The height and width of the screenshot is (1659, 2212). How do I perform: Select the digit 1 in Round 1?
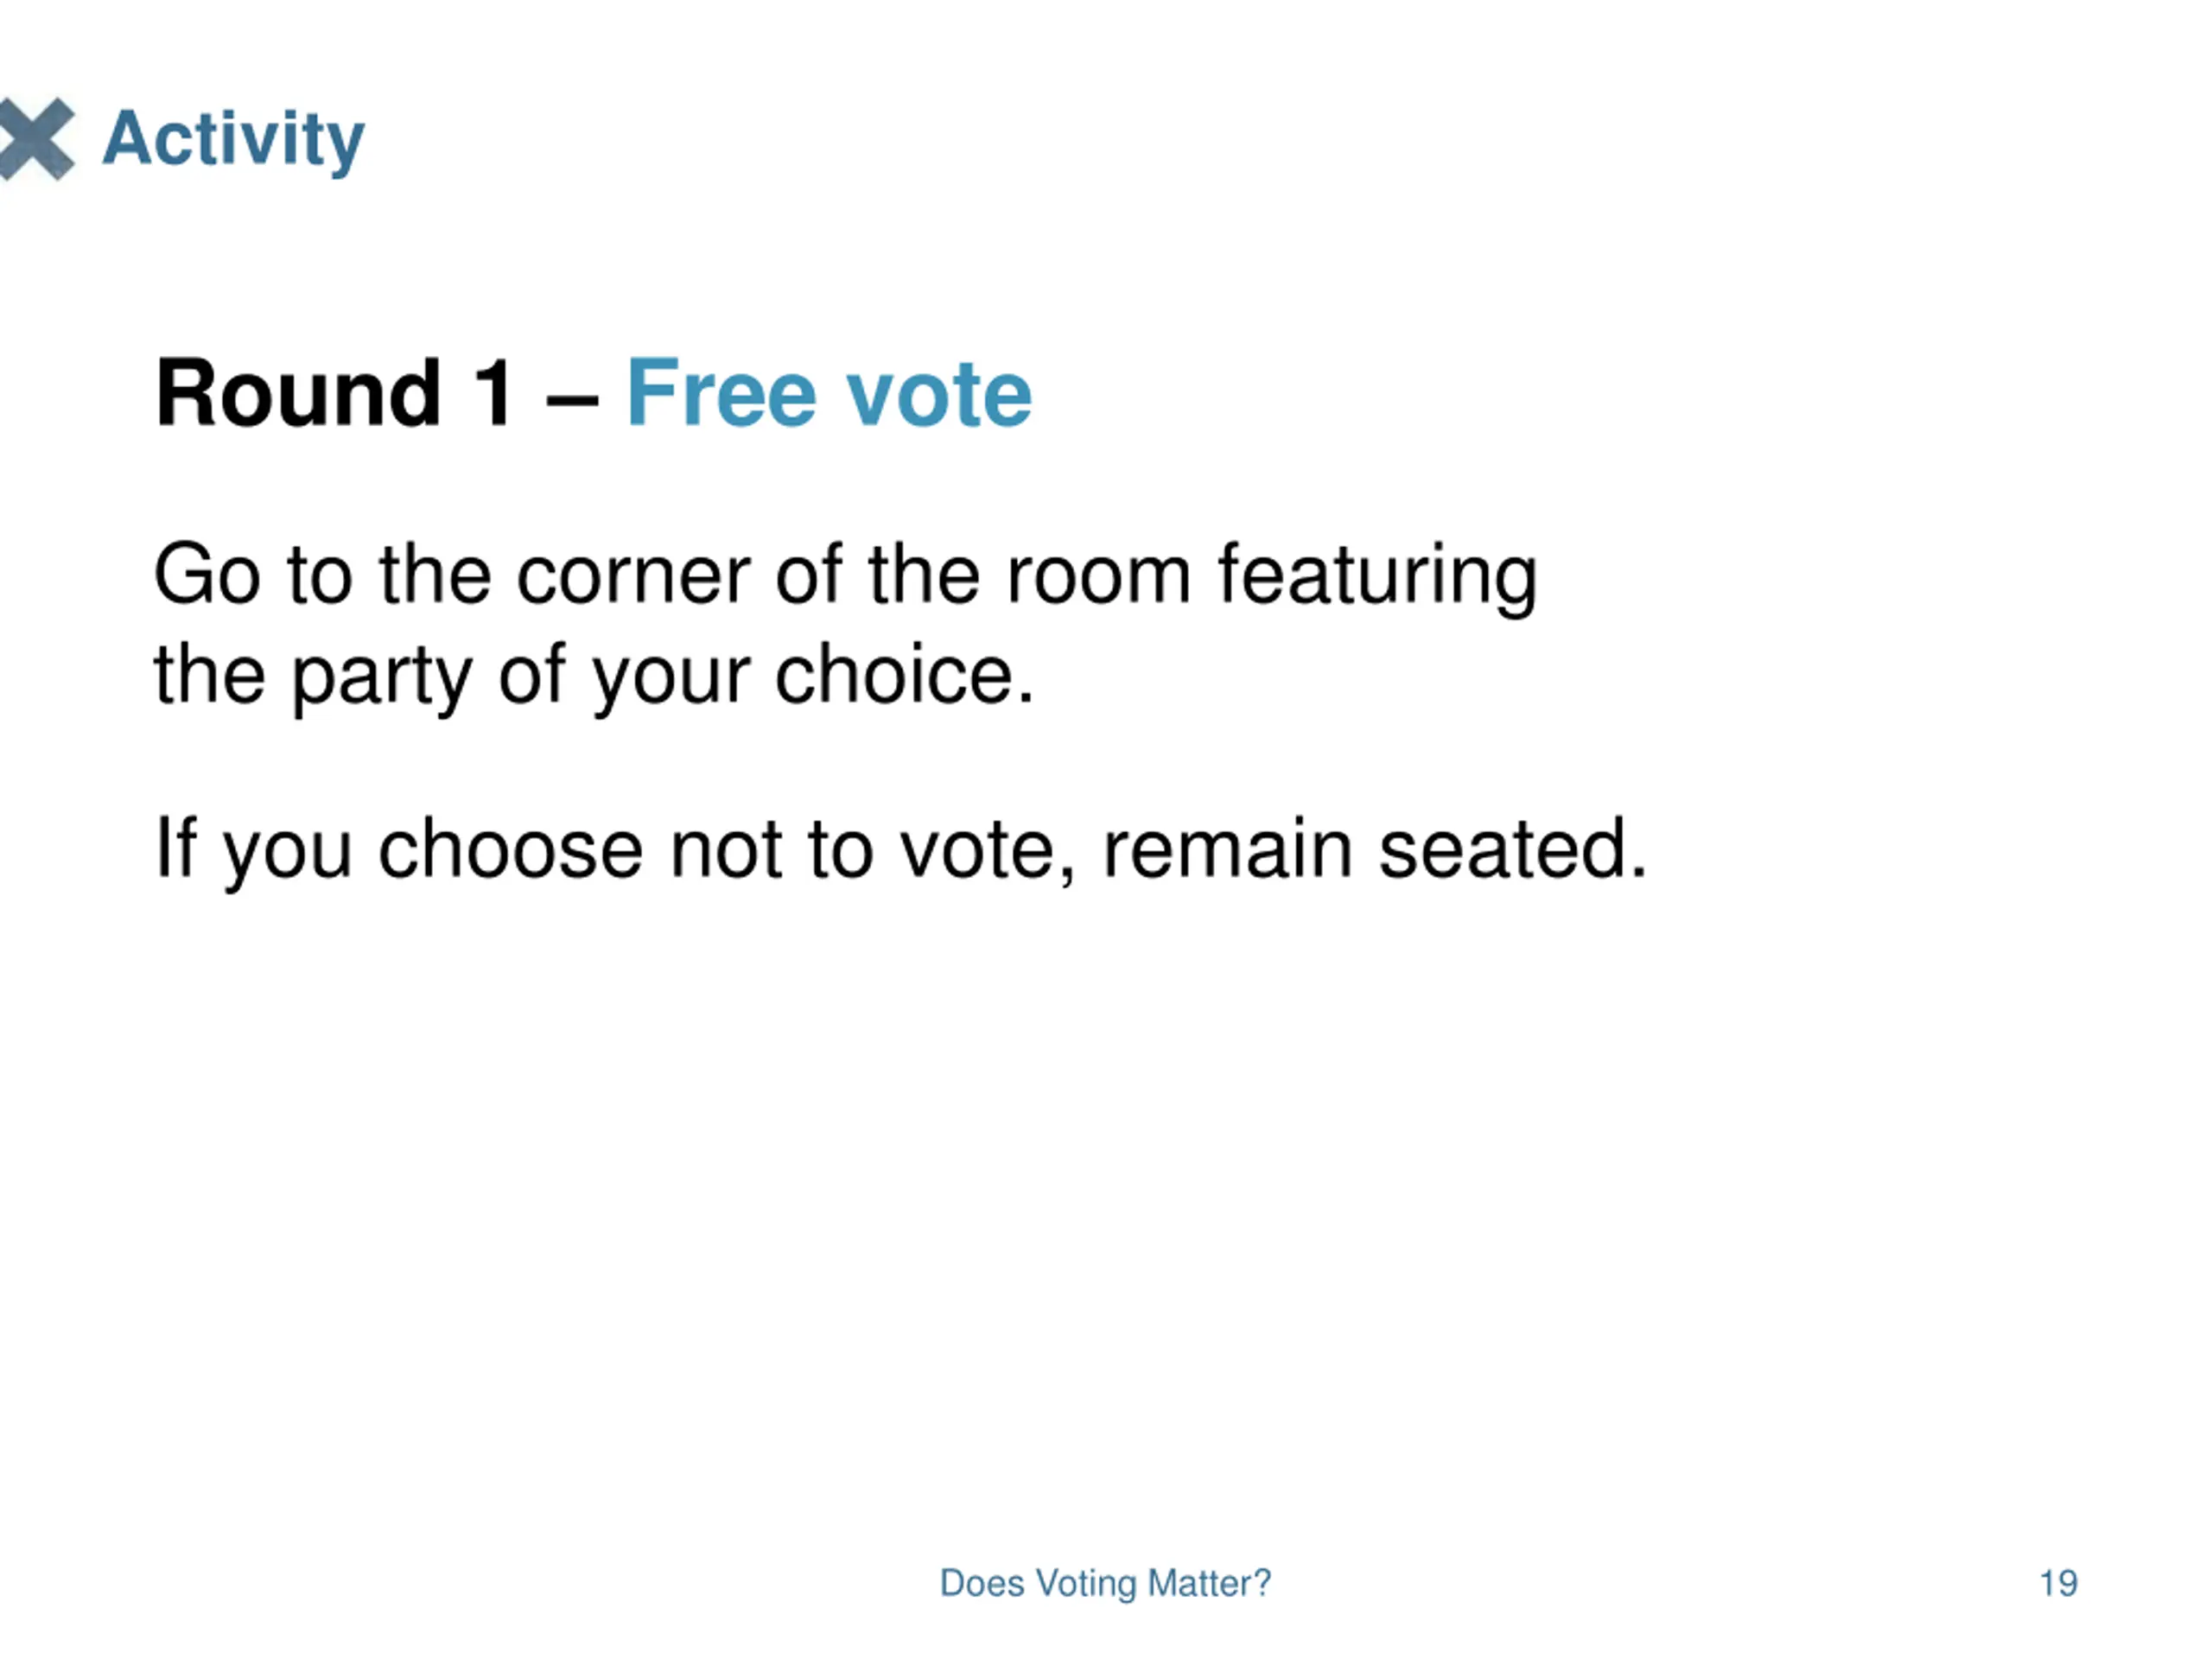(x=494, y=394)
